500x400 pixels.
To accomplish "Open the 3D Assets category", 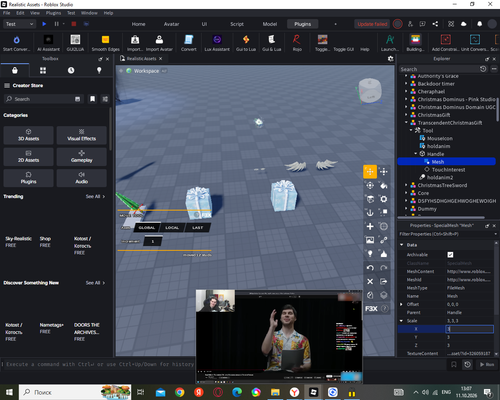I will pyautogui.click(x=28, y=135).
